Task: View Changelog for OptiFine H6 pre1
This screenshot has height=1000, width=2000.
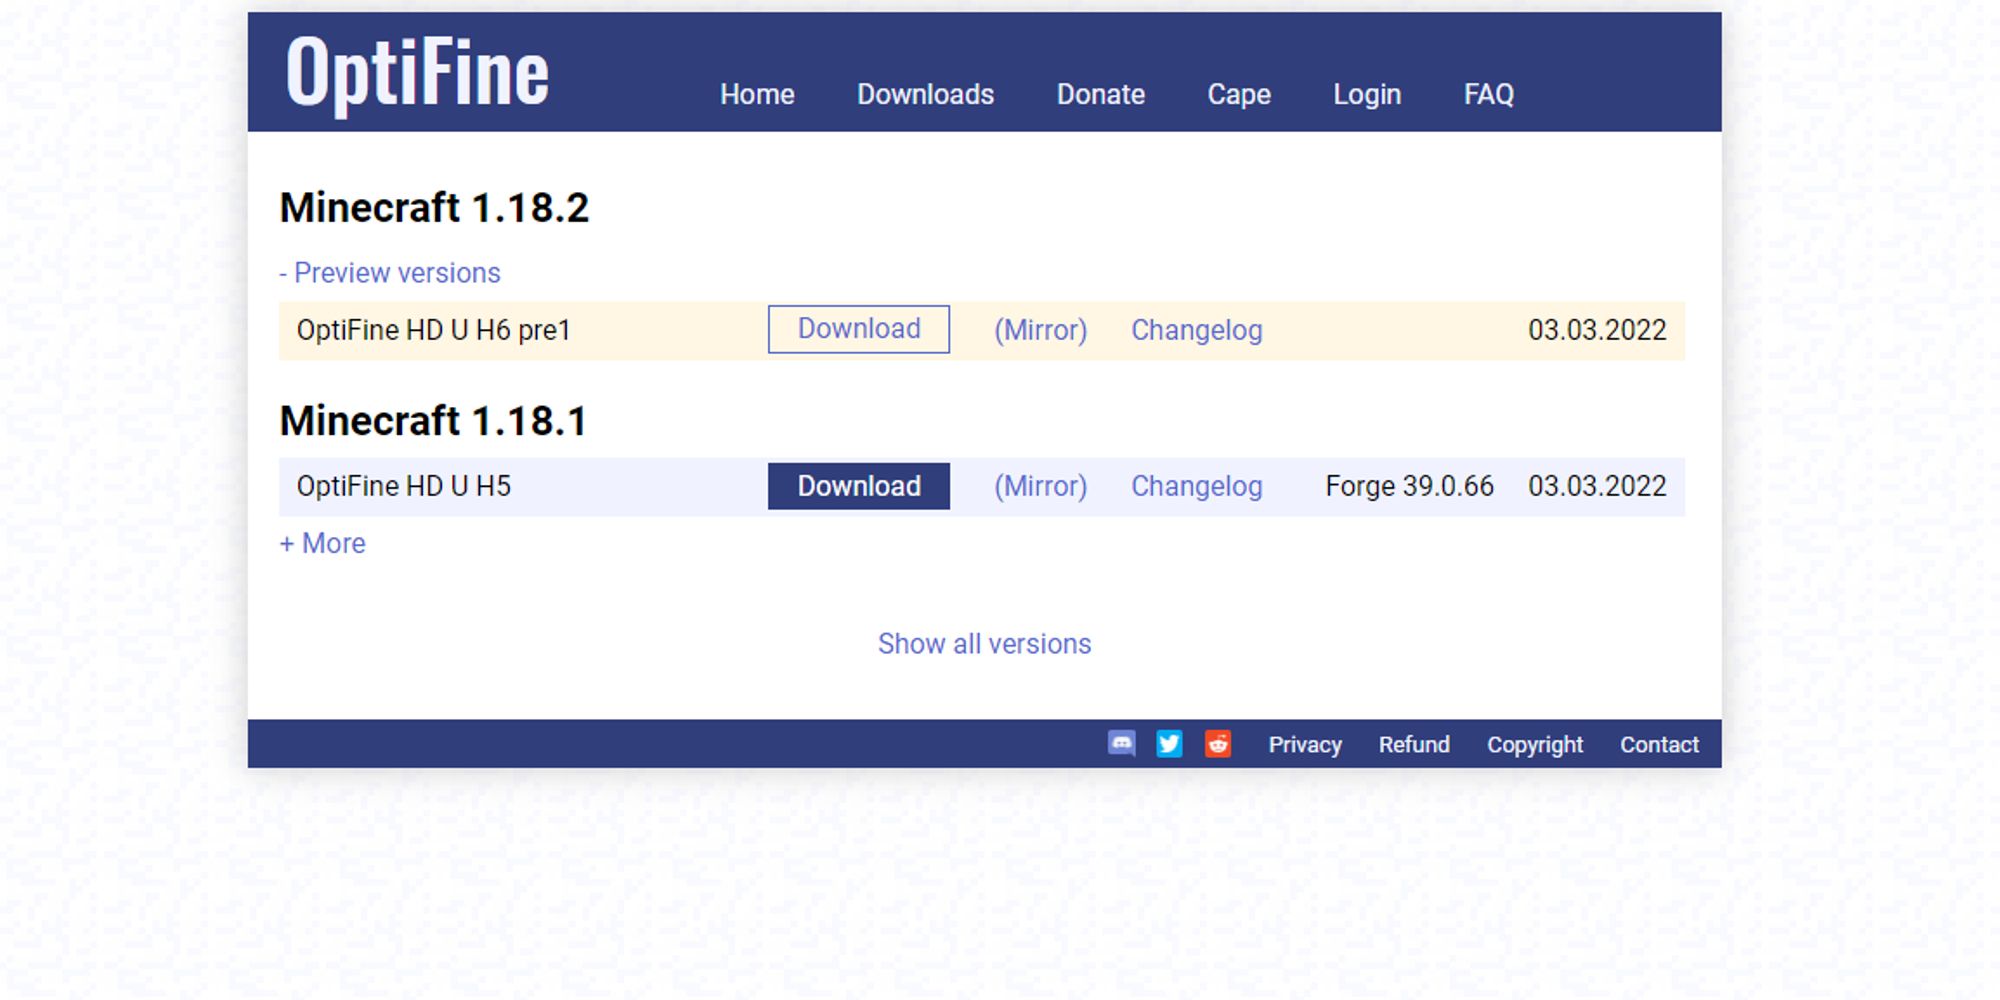Action: [x=1196, y=330]
